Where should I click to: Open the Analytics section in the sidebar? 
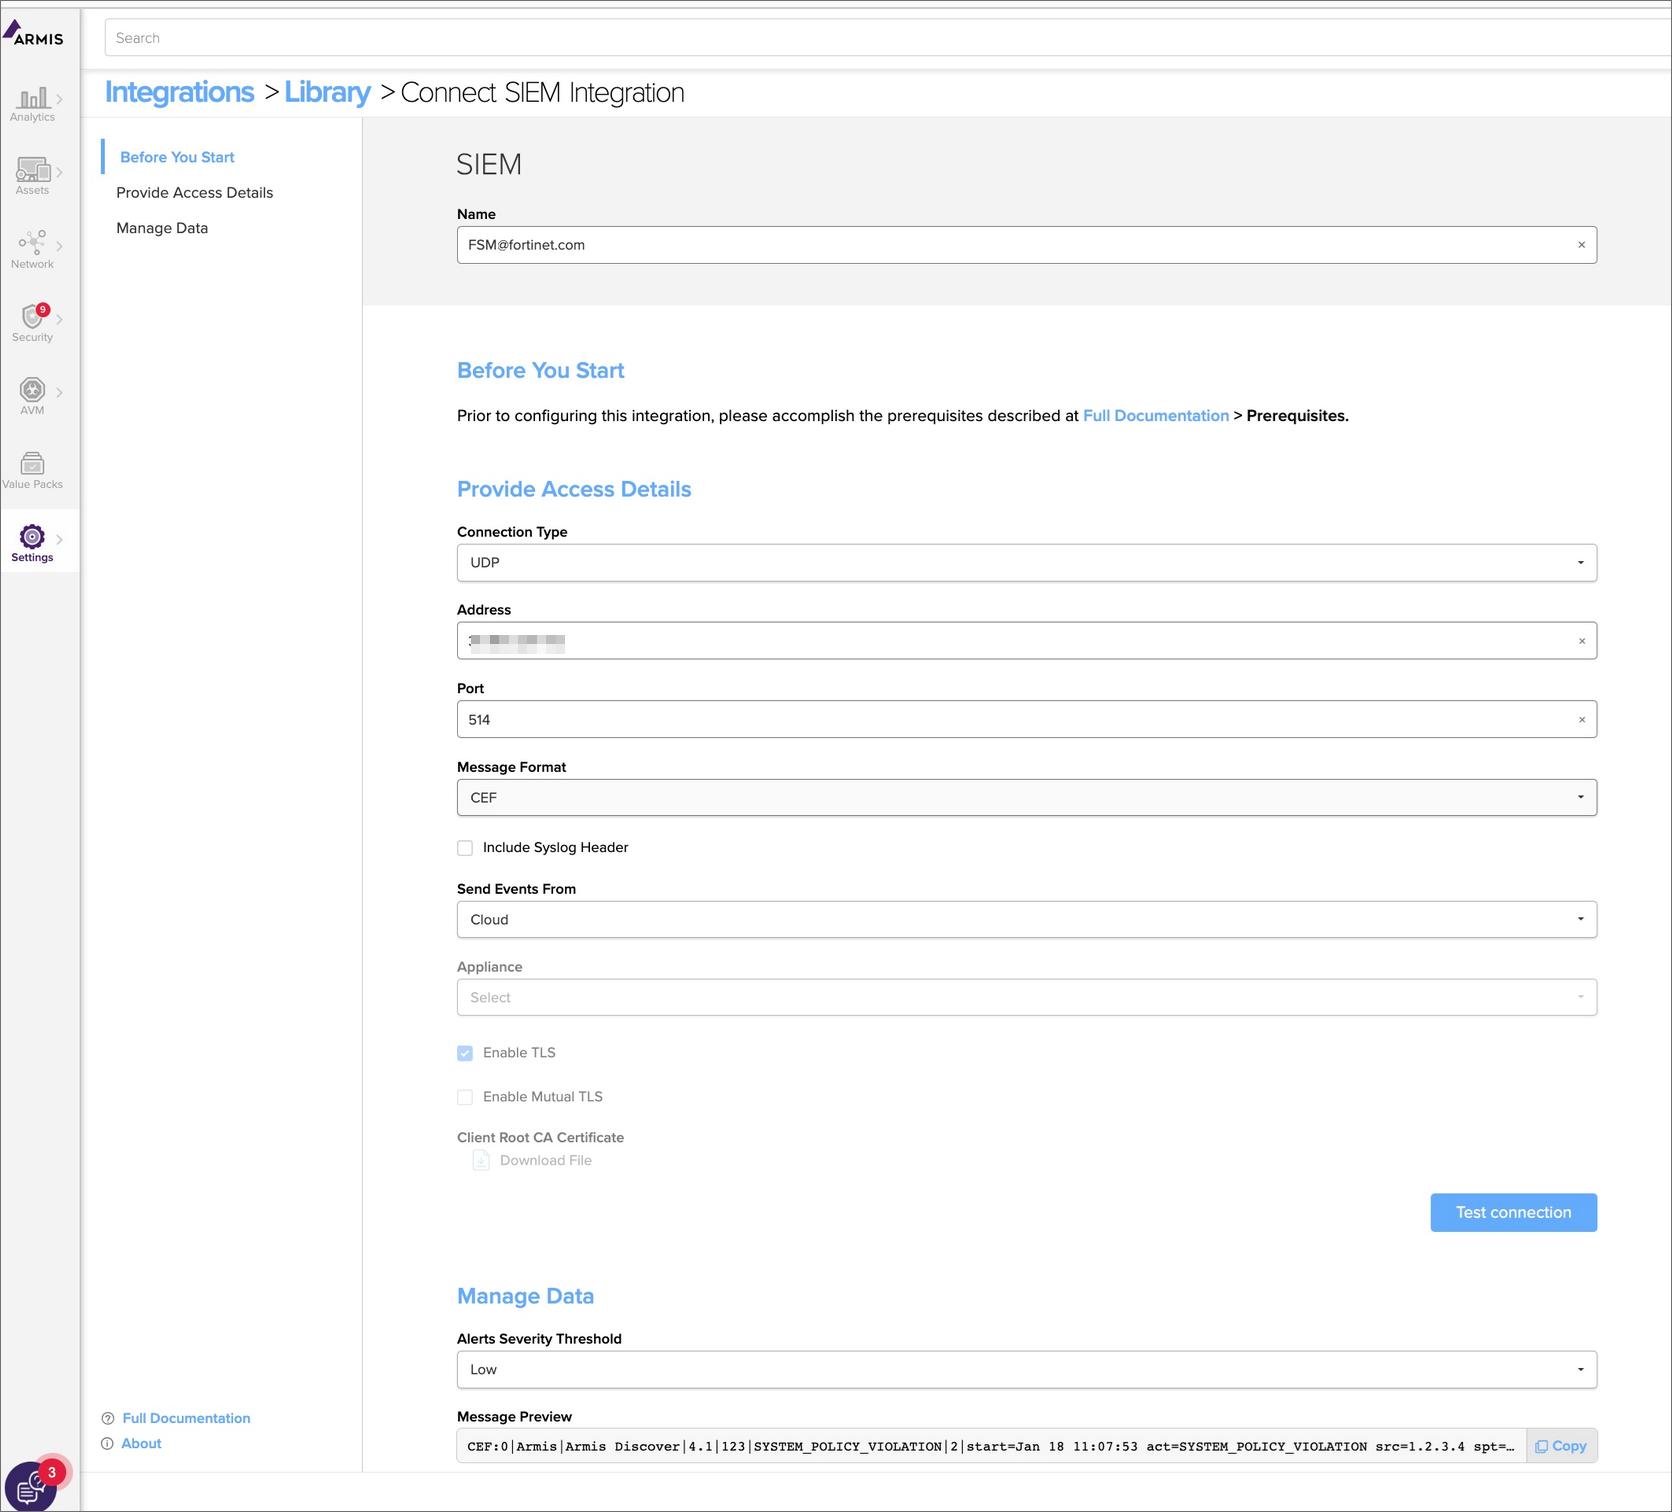coord(33,103)
